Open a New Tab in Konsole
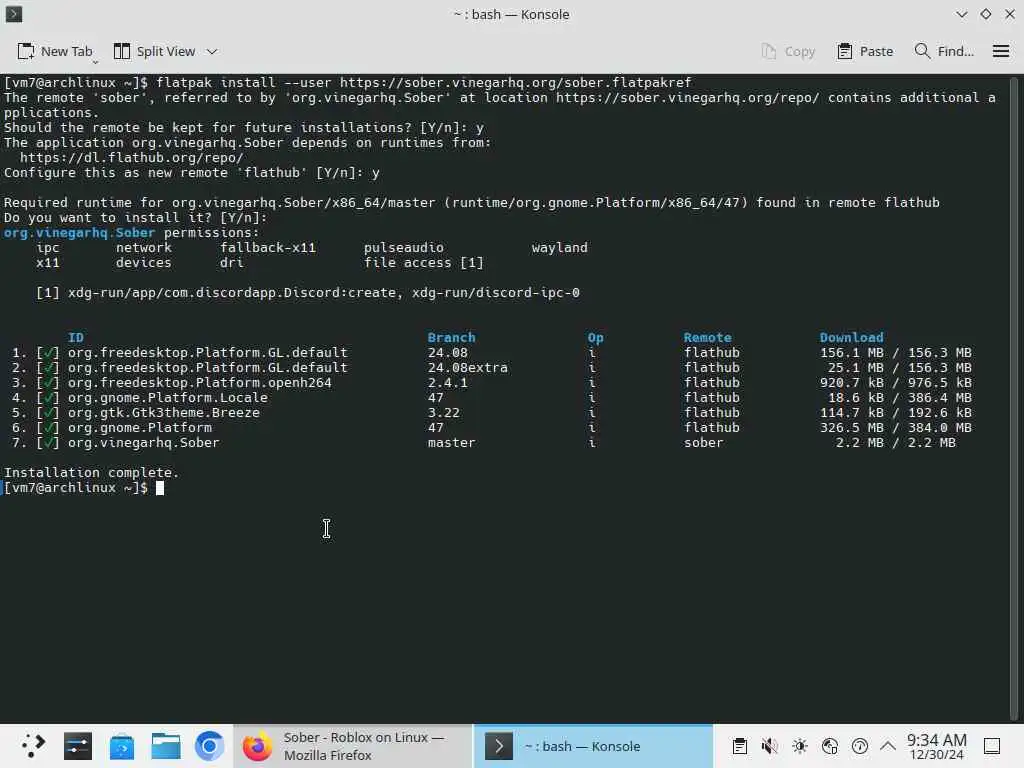This screenshot has height=768, width=1024. [x=54, y=52]
